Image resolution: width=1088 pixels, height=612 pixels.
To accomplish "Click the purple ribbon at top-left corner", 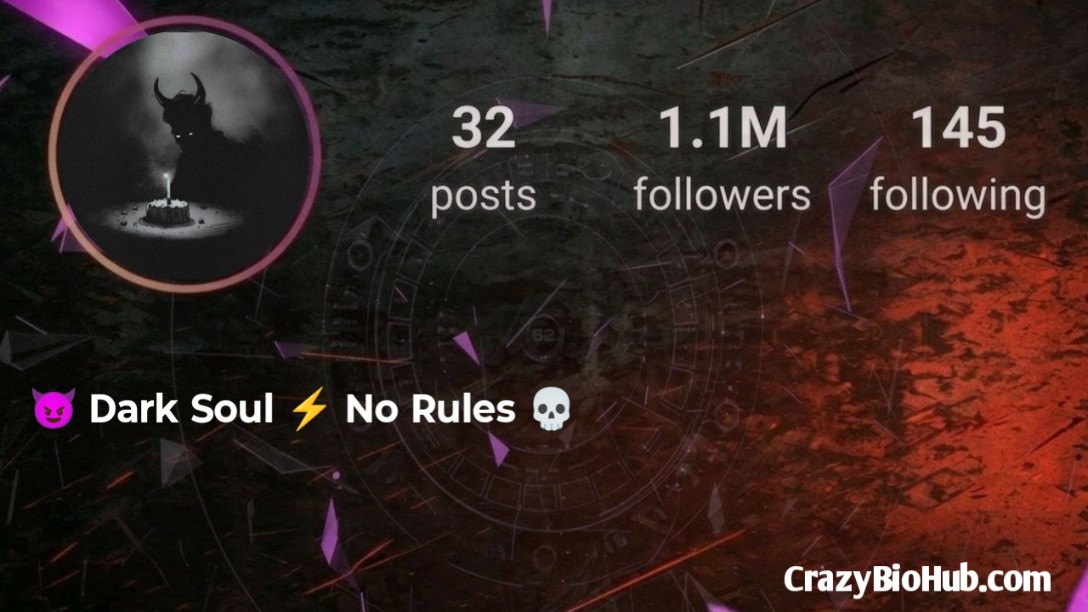I will coord(76,21).
